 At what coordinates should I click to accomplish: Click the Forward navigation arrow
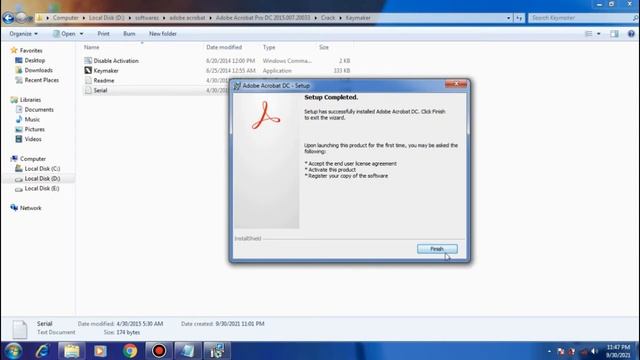(x=22, y=18)
